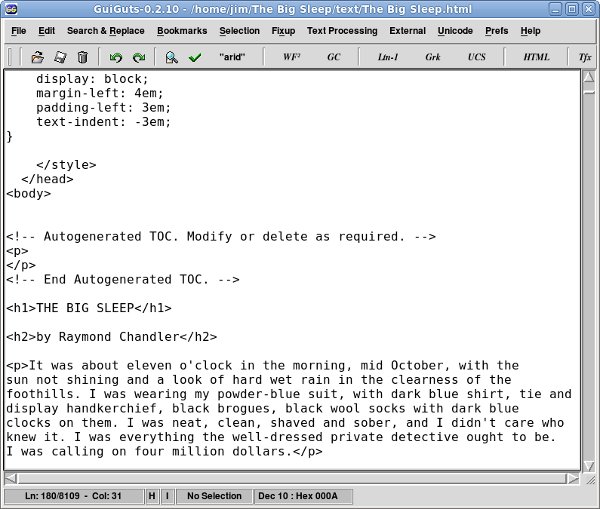The width and height of the screenshot is (600, 509).
Task: Click the Ltn-1 Latin-1 toolbar button
Action: tap(388, 57)
